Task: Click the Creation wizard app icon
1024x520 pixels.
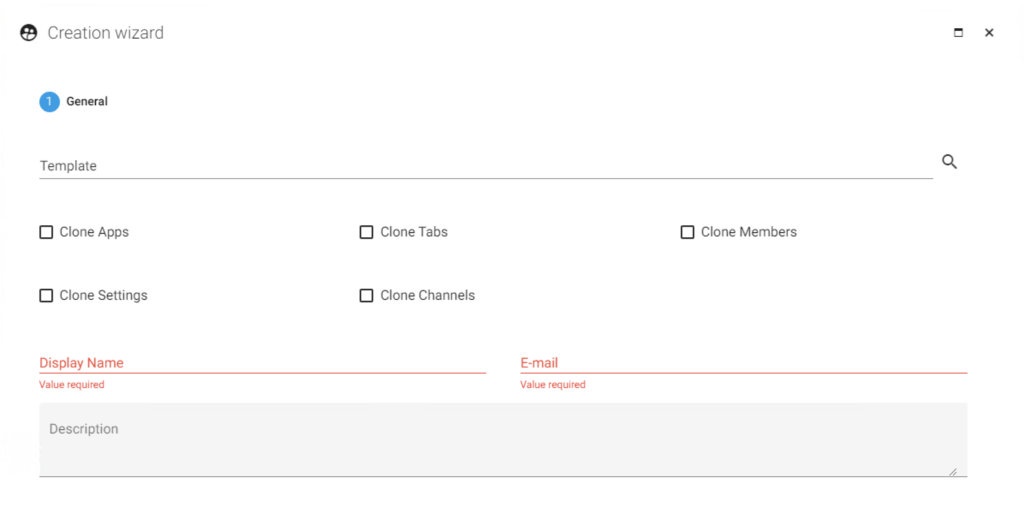Action: pos(29,33)
